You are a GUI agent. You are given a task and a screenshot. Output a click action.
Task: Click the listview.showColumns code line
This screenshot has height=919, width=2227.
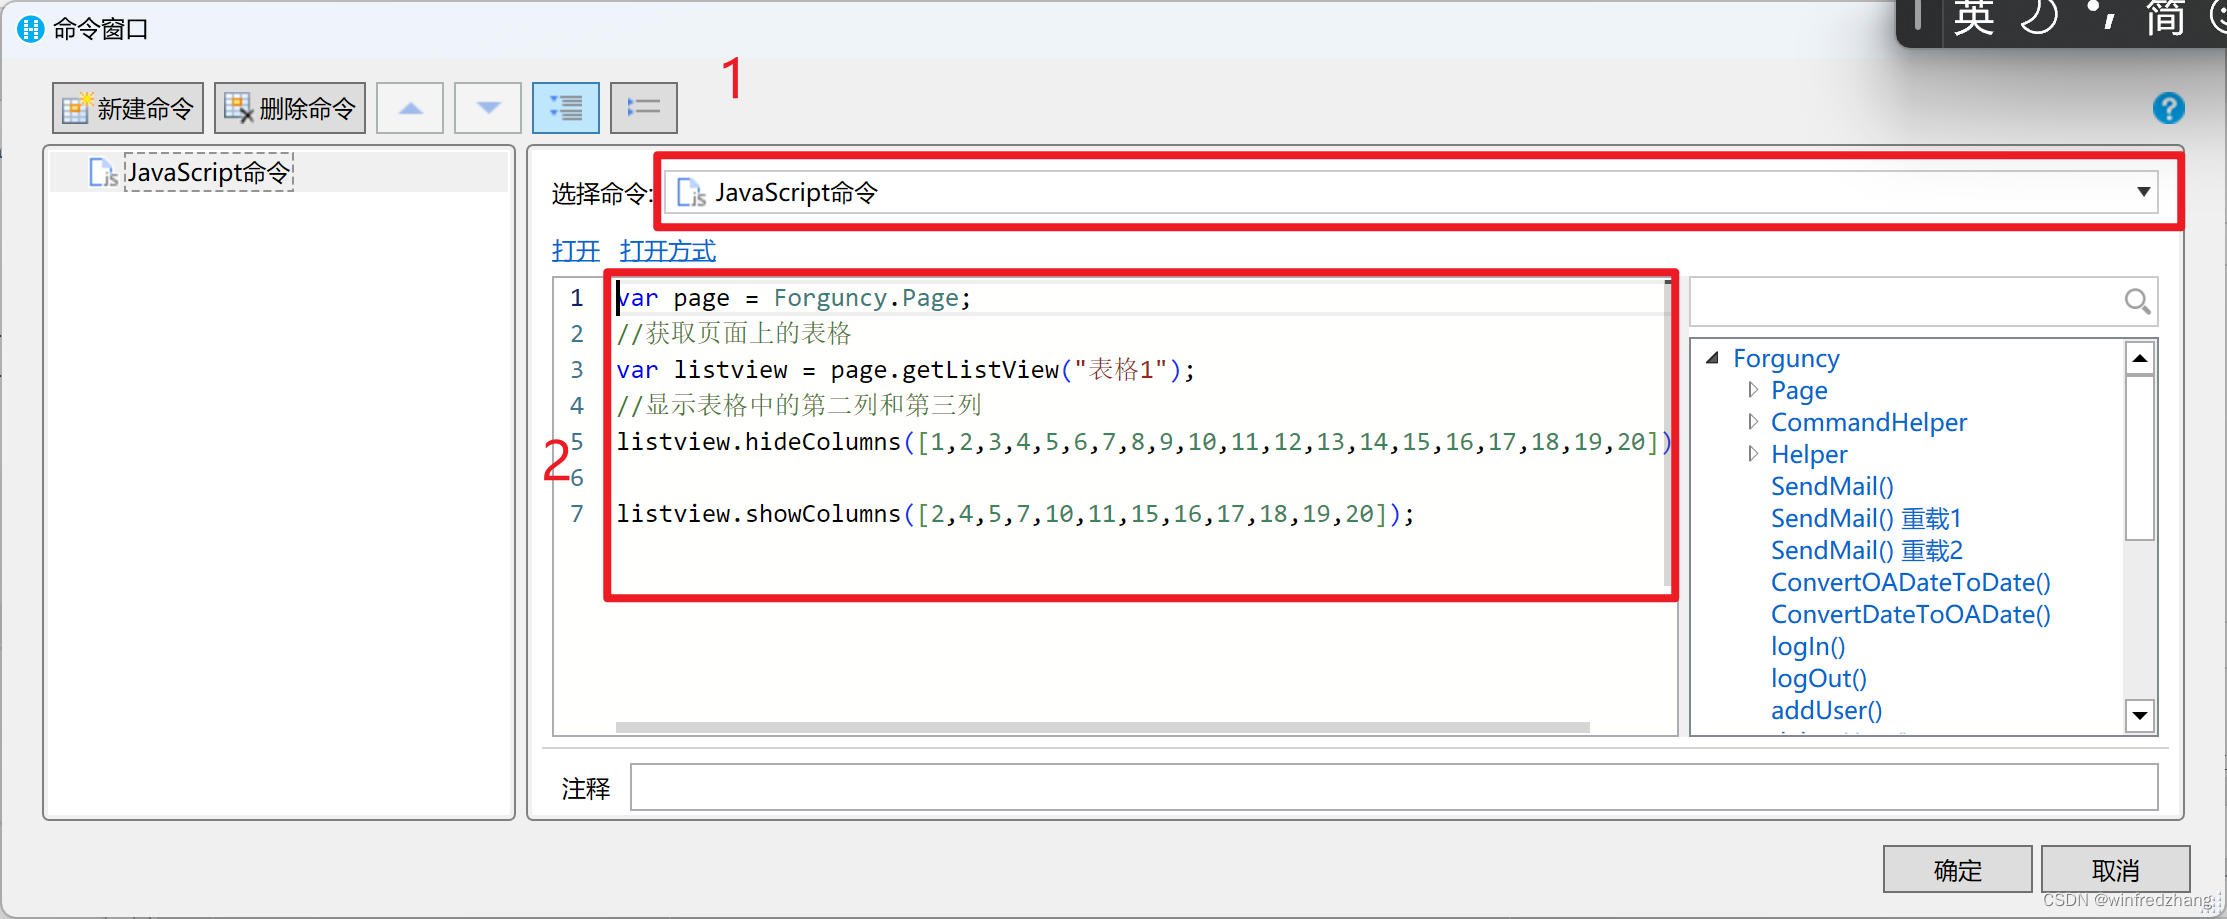[x=1015, y=514]
